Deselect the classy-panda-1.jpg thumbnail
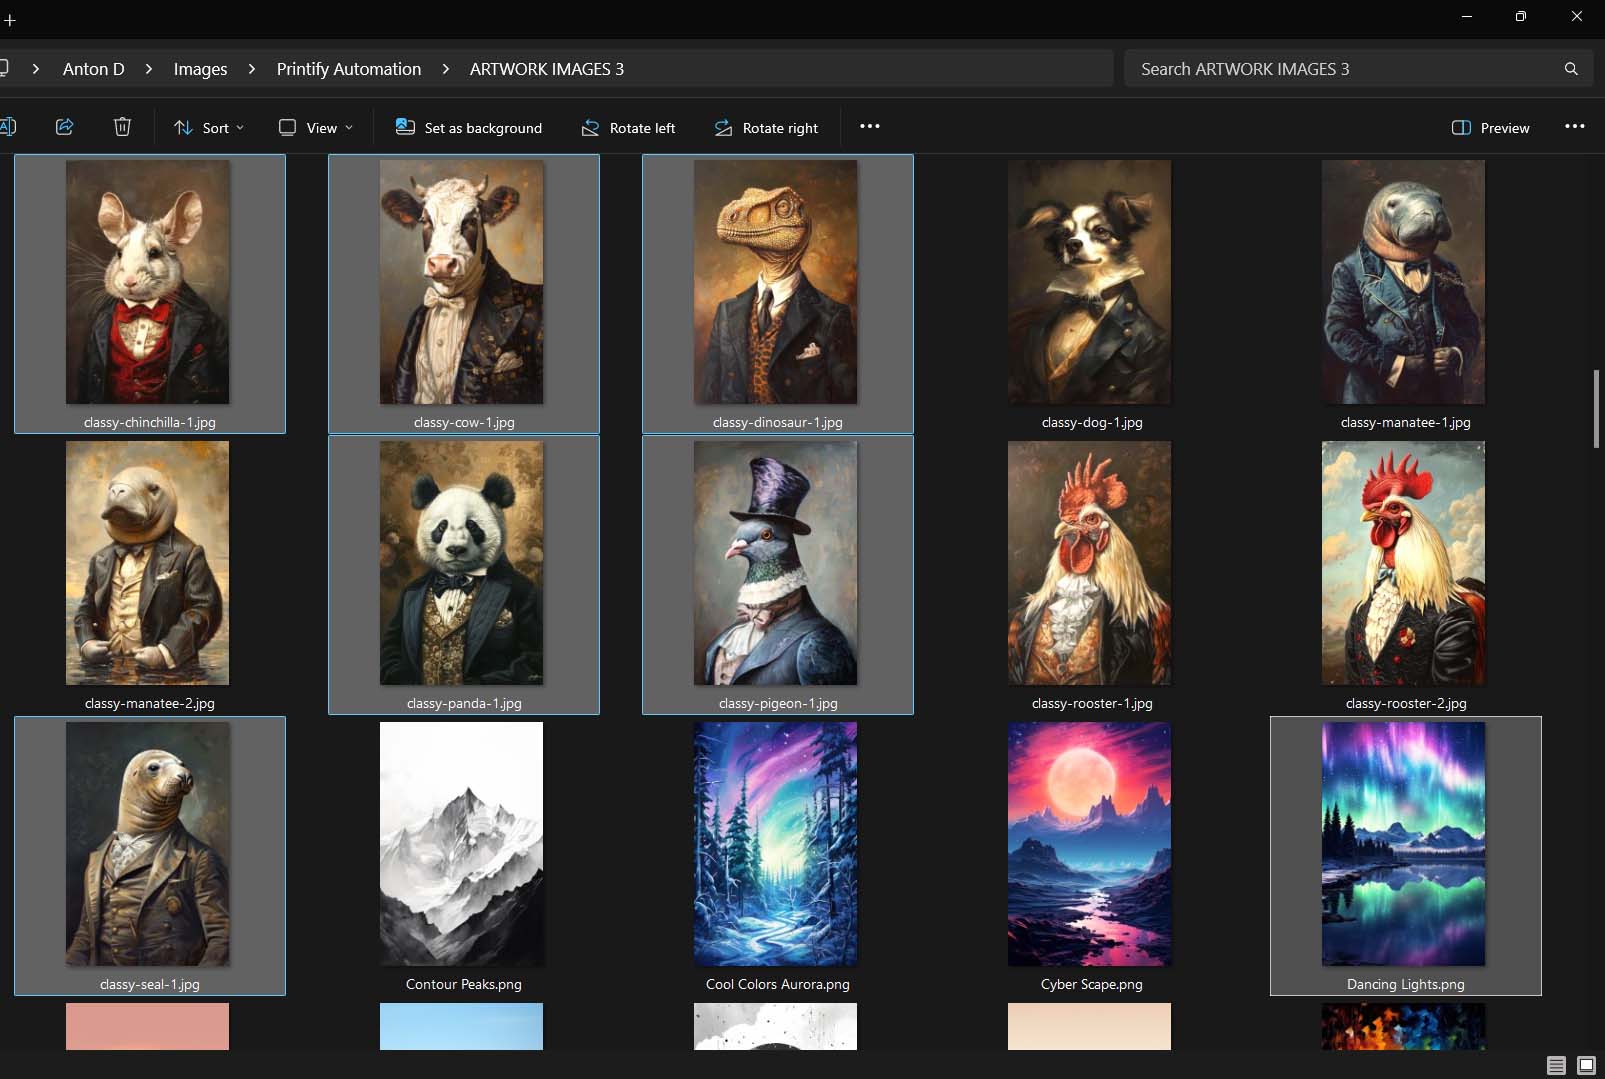Image resolution: width=1605 pixels, height=1079 pixels. [462, 563]
